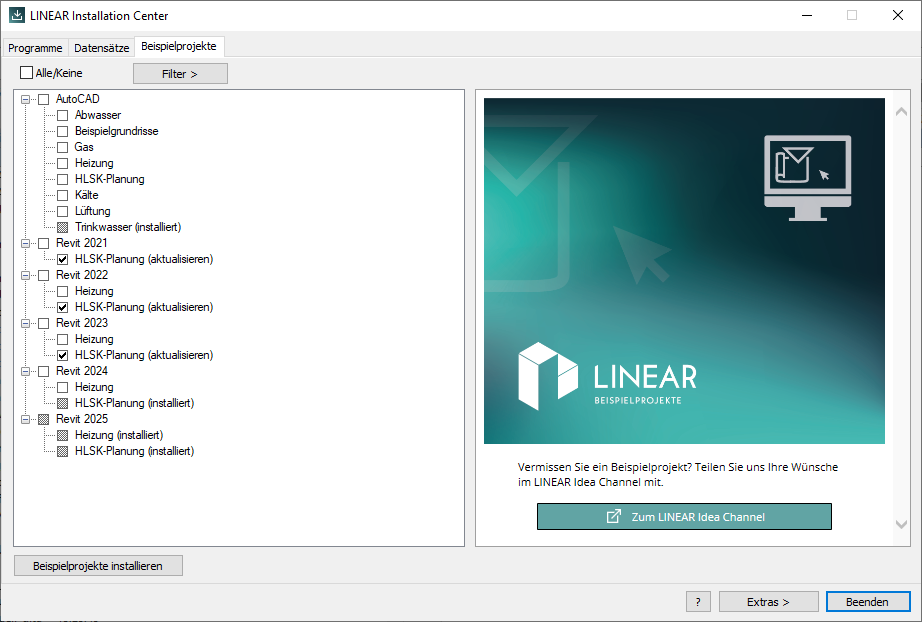Viewport: 922px width, 622px height.
Task: Click the LINEAR Installation Center title bar icon
Action: pyautogui.click(x=16, y=15)
